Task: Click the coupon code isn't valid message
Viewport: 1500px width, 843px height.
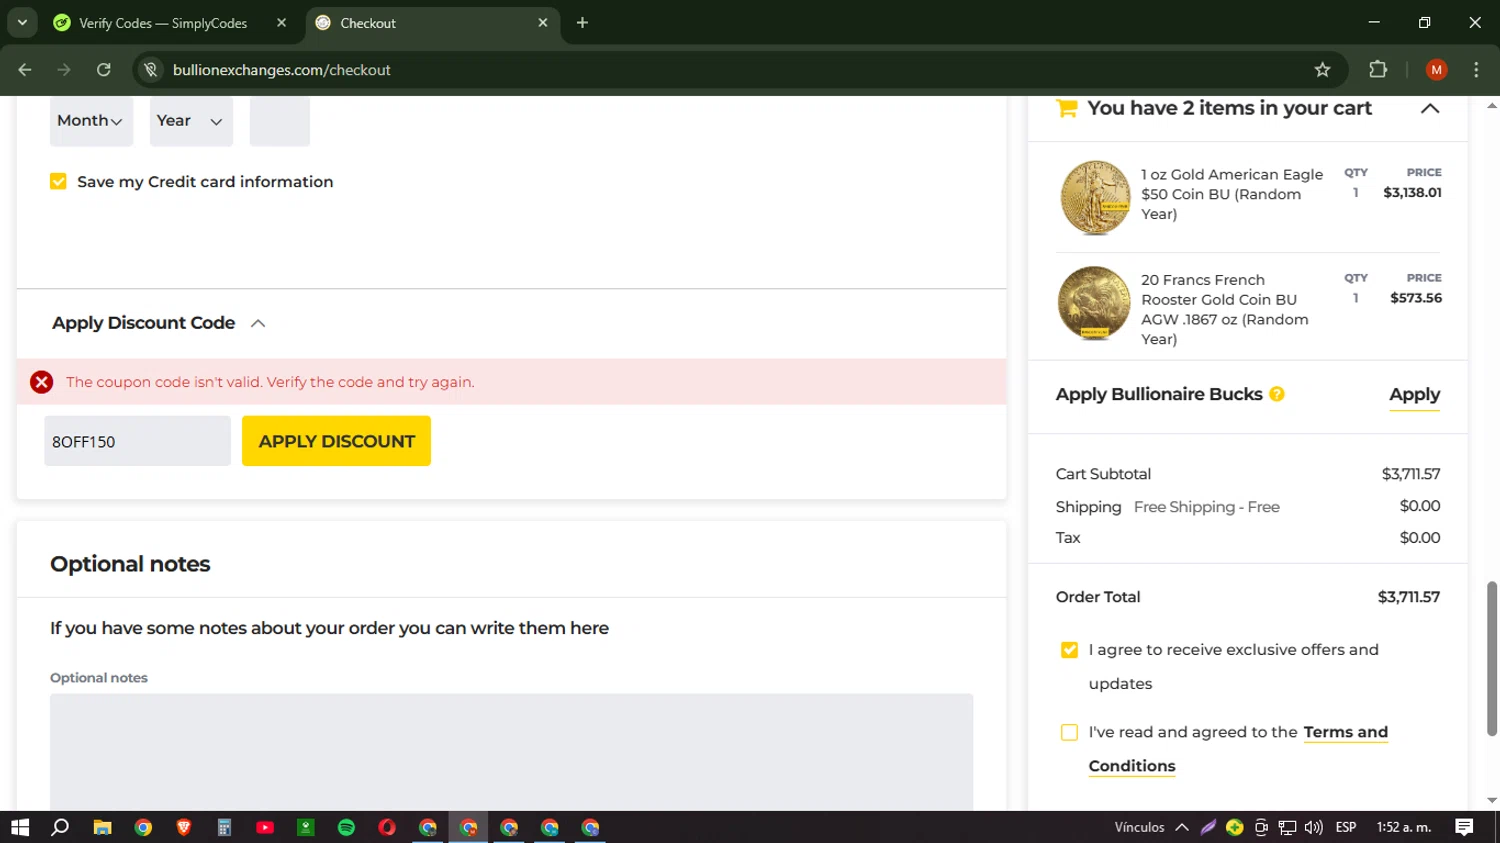Action: pos(270,382)
